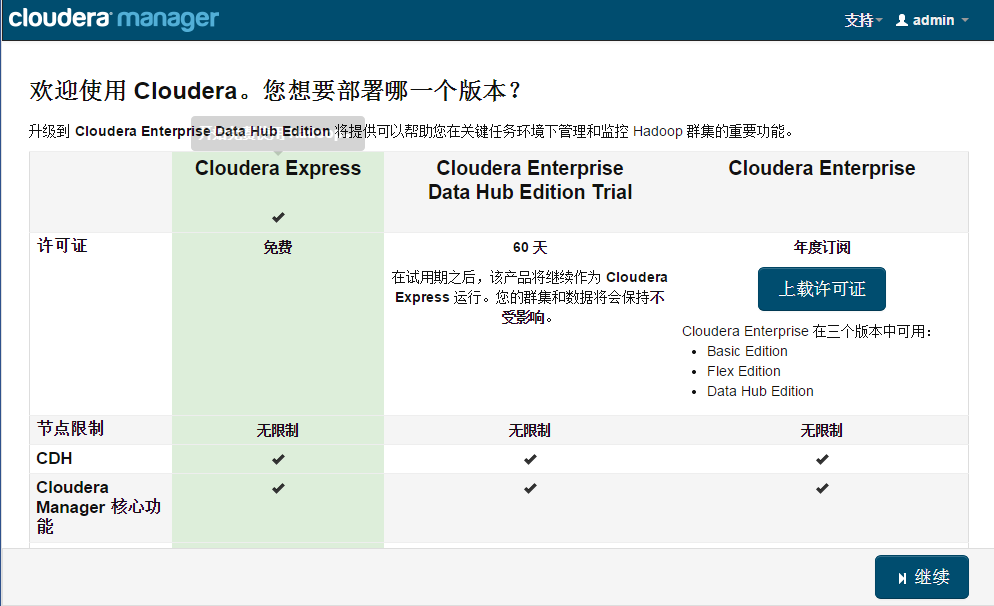Click the Data Hub Edition list item
The width and height of the screenshot is (994, 606).
pos(760,392)
